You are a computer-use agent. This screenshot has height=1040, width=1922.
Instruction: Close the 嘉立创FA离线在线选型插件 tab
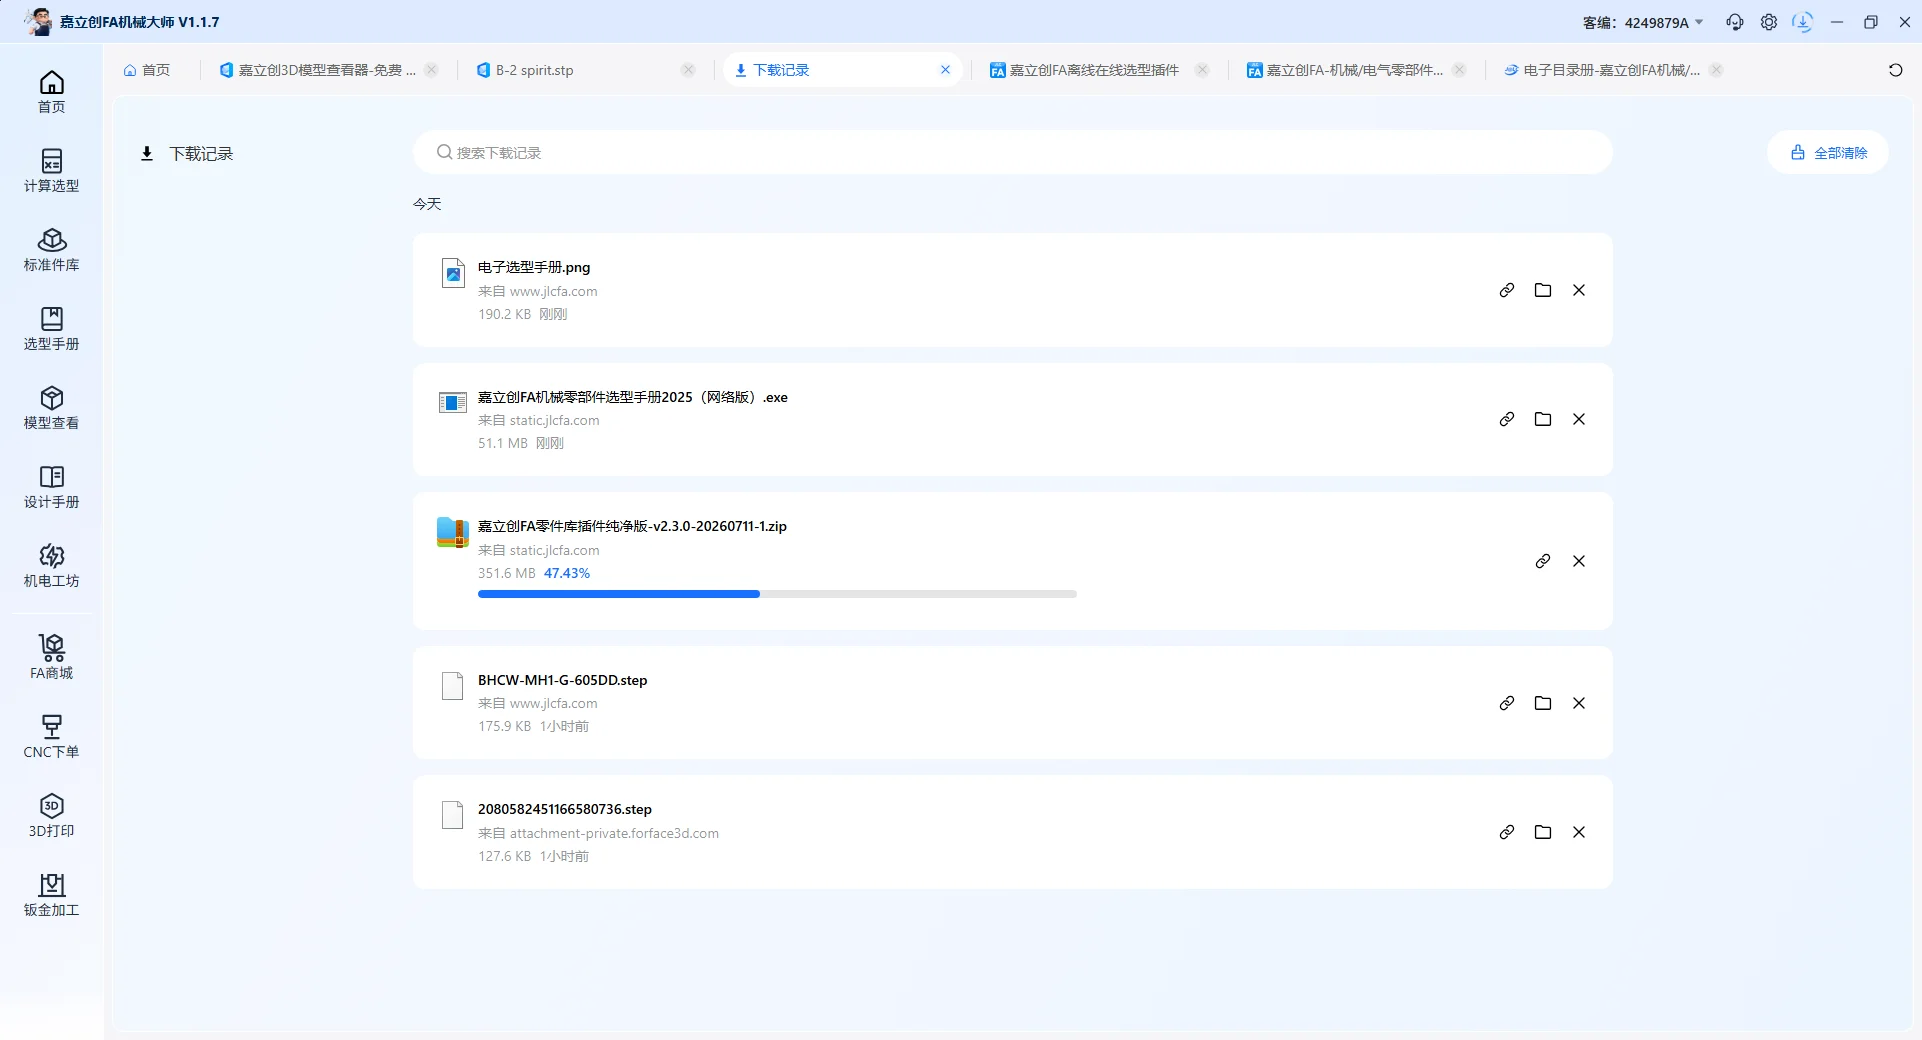(1202, 70)
